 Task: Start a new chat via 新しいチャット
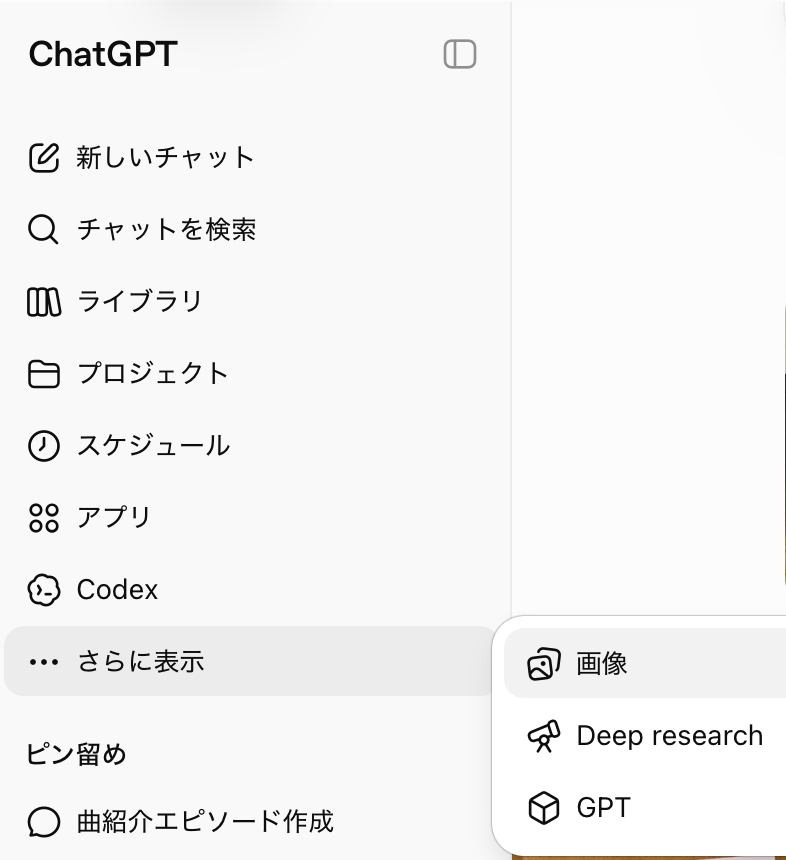click(250, 158)
